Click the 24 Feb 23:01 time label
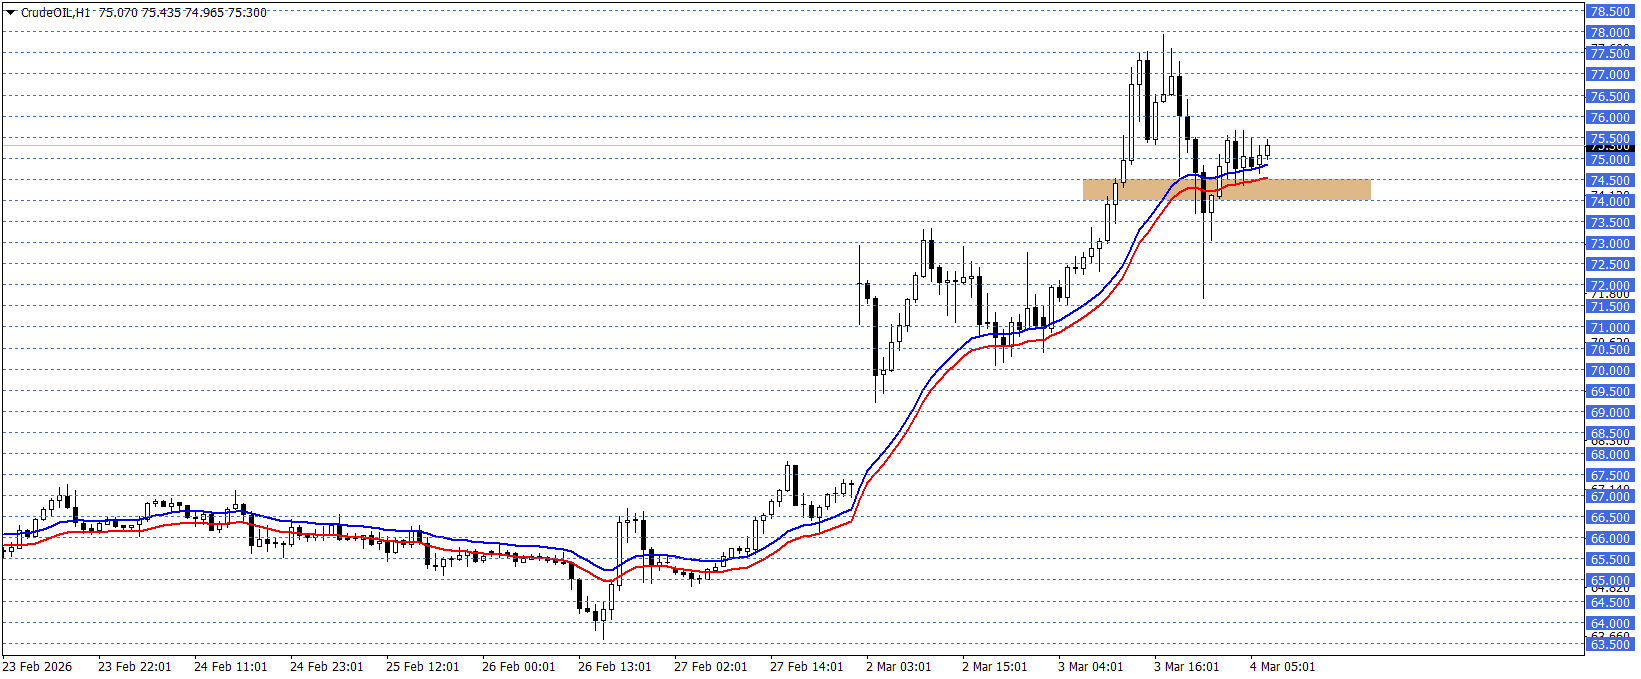 (x=327, y=667)
